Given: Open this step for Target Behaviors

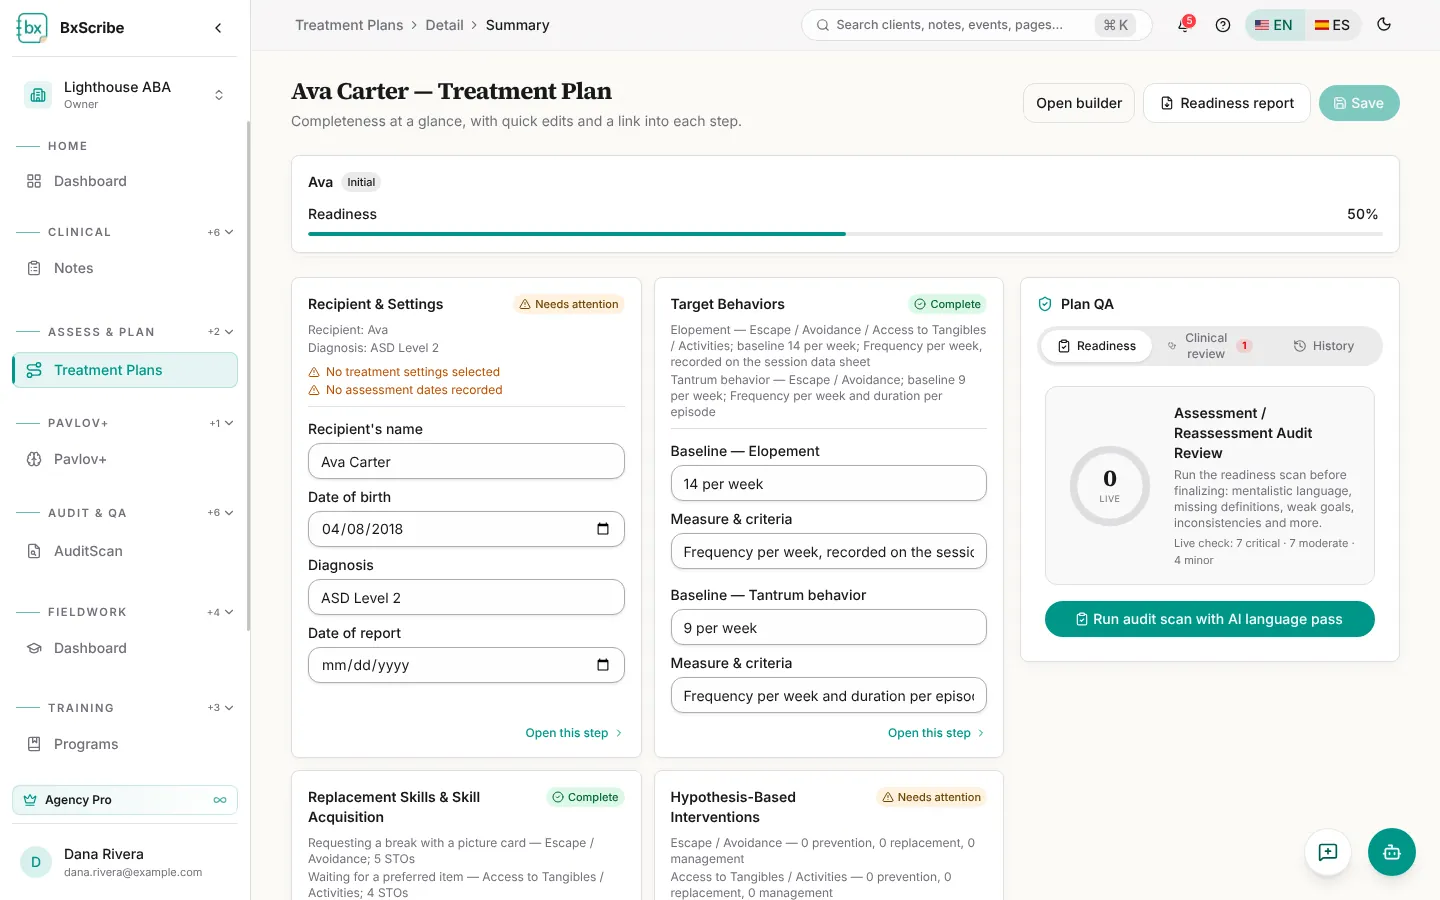Looking at the screenshot, I should click(x=936, y=733).
